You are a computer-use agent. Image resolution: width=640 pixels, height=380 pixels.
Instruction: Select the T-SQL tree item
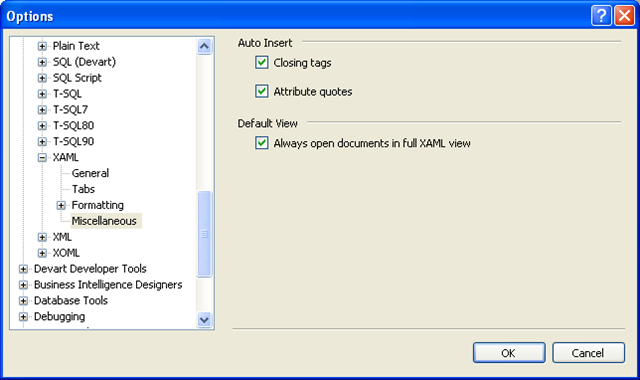coord(67,93)
